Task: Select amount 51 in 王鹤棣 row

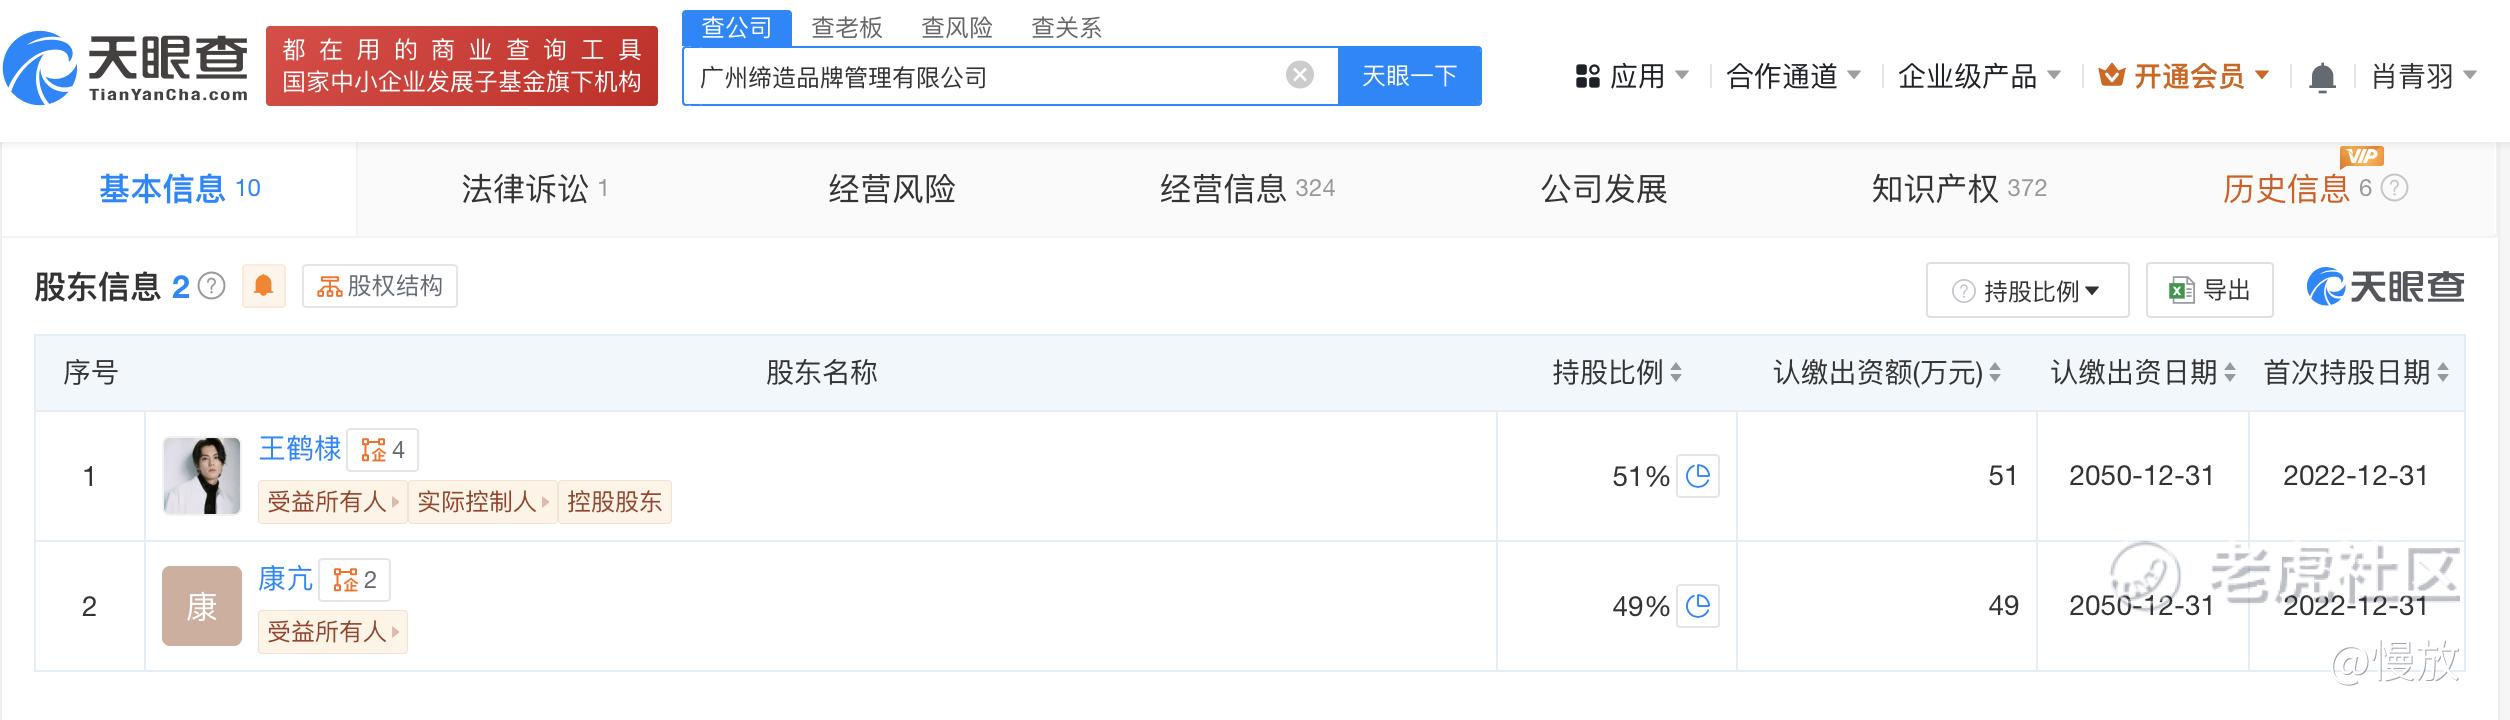Action: (2003, 476)
